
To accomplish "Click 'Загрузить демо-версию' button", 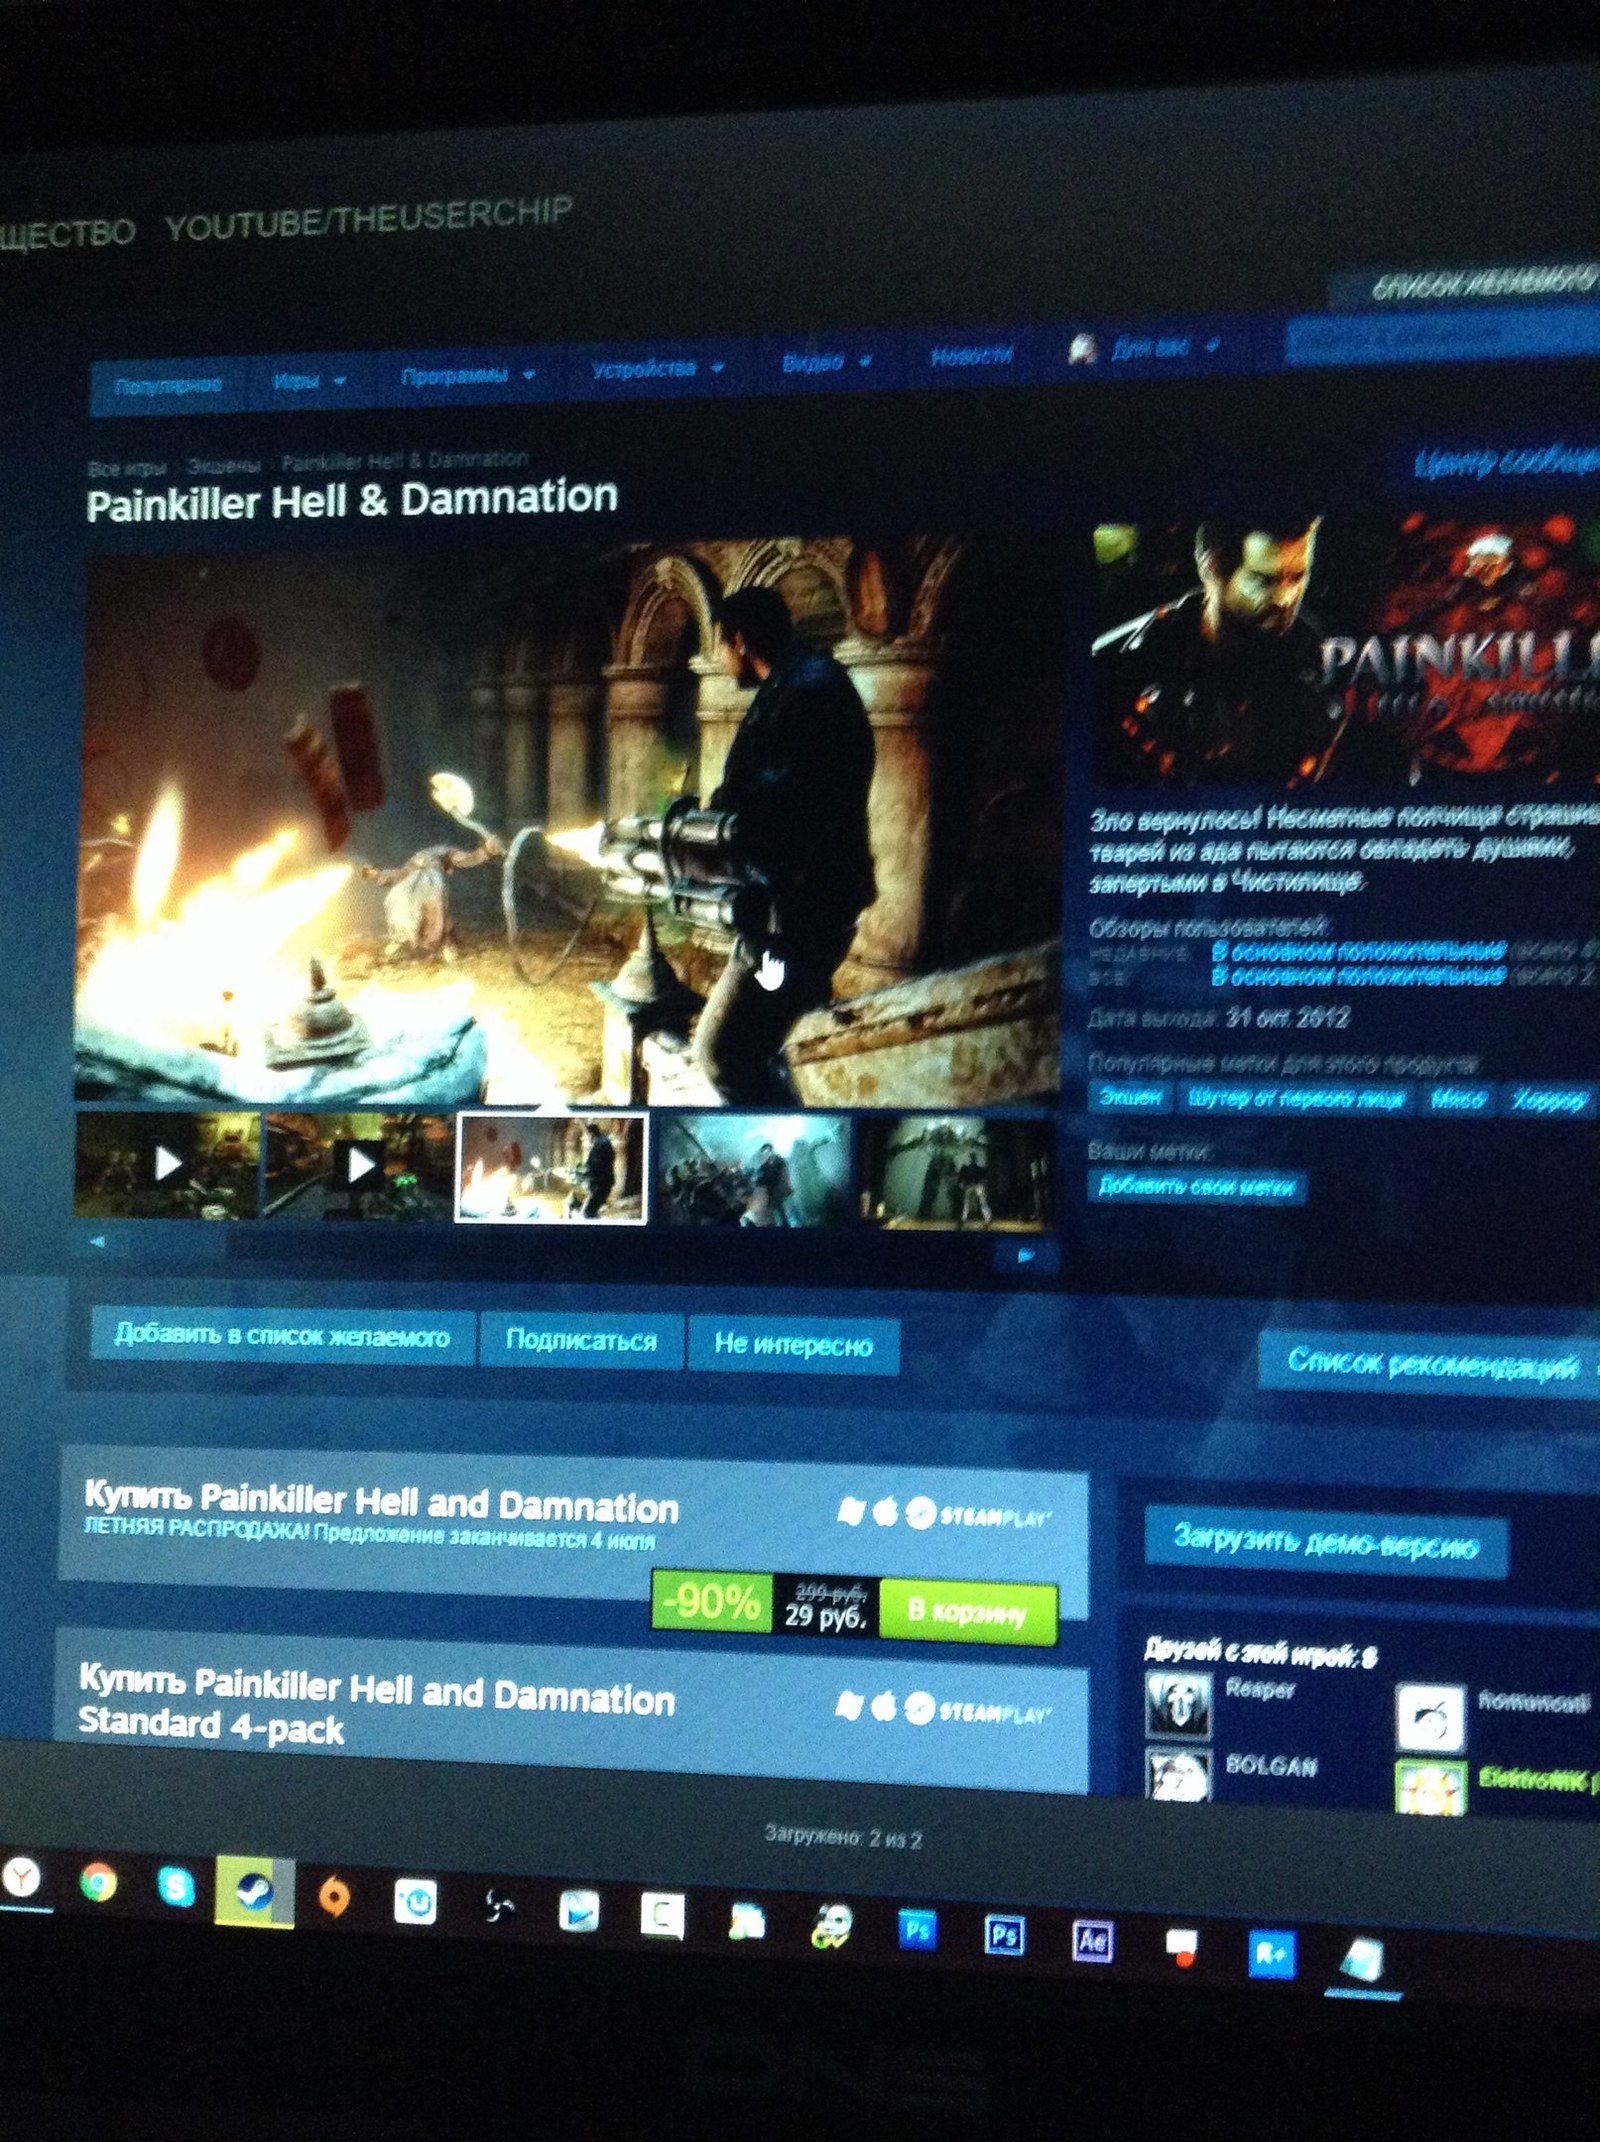I will click(1325, 1542).
